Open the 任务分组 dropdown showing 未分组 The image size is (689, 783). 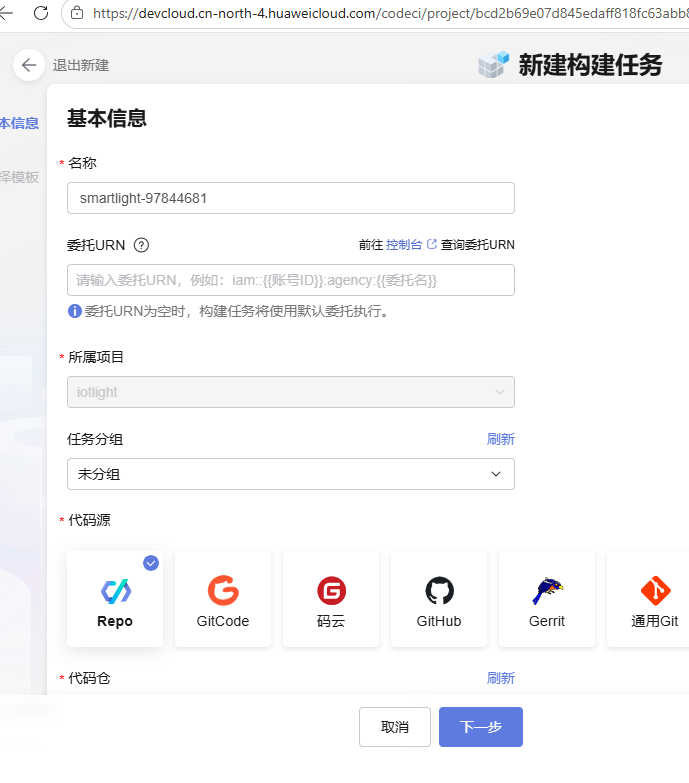point(291,474)
